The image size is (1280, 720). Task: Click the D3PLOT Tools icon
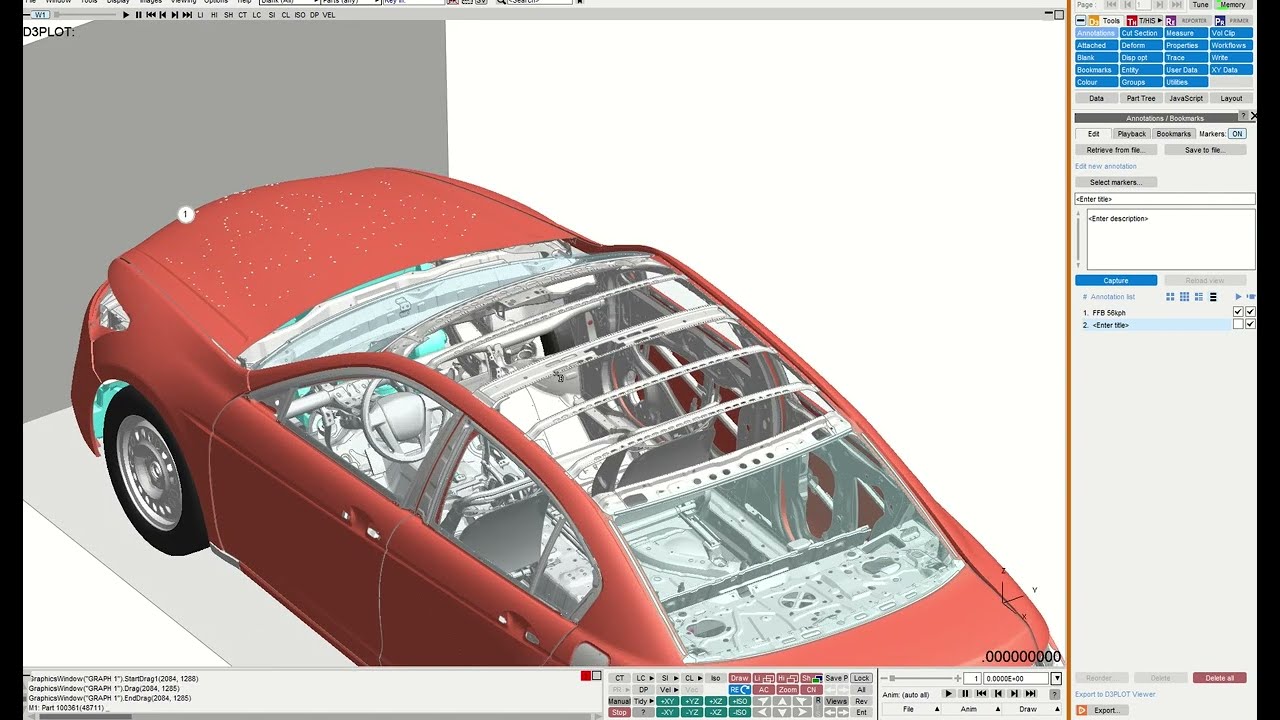1094,21
